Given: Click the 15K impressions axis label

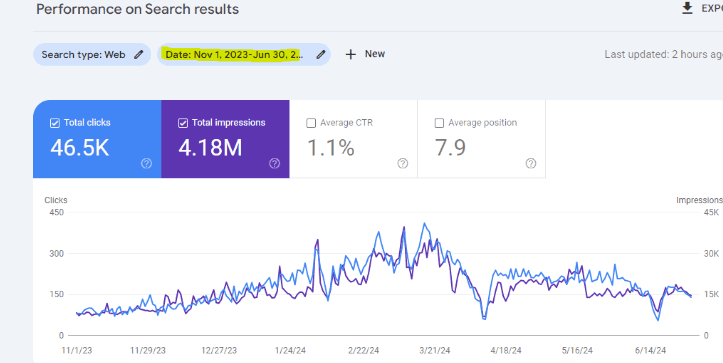Looking at the screenshot, I should coord(711,294).
